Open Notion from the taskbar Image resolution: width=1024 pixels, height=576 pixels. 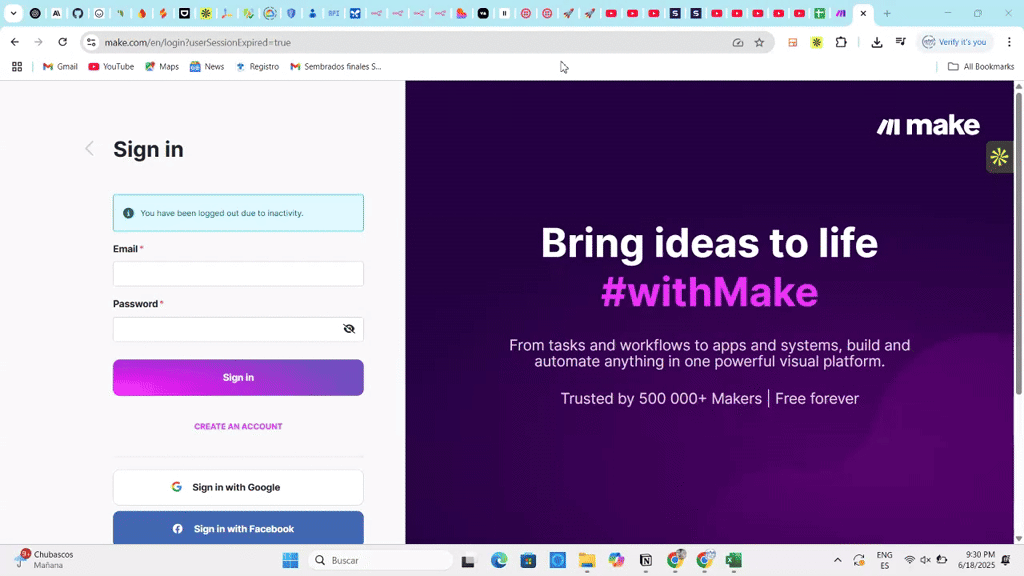pos(646,560)
